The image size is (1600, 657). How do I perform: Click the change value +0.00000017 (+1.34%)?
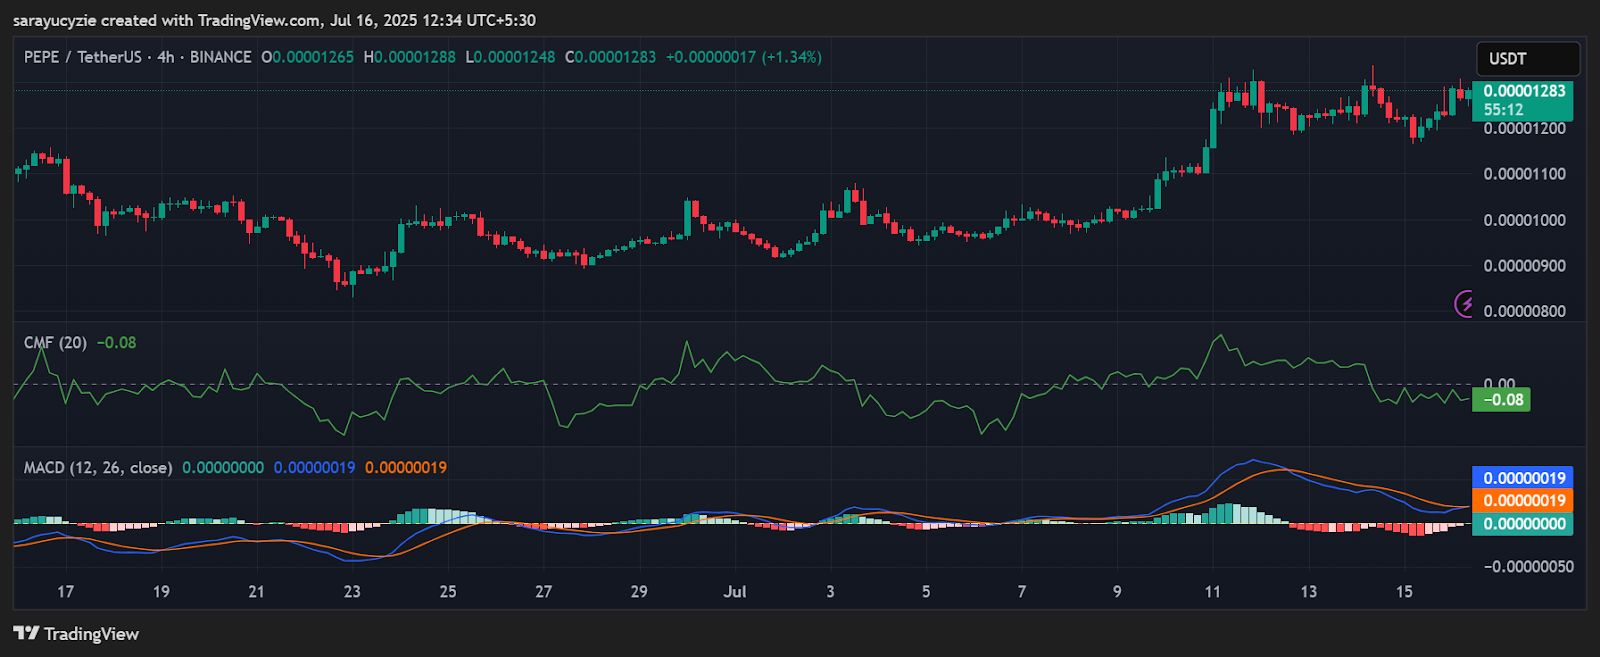744,57
